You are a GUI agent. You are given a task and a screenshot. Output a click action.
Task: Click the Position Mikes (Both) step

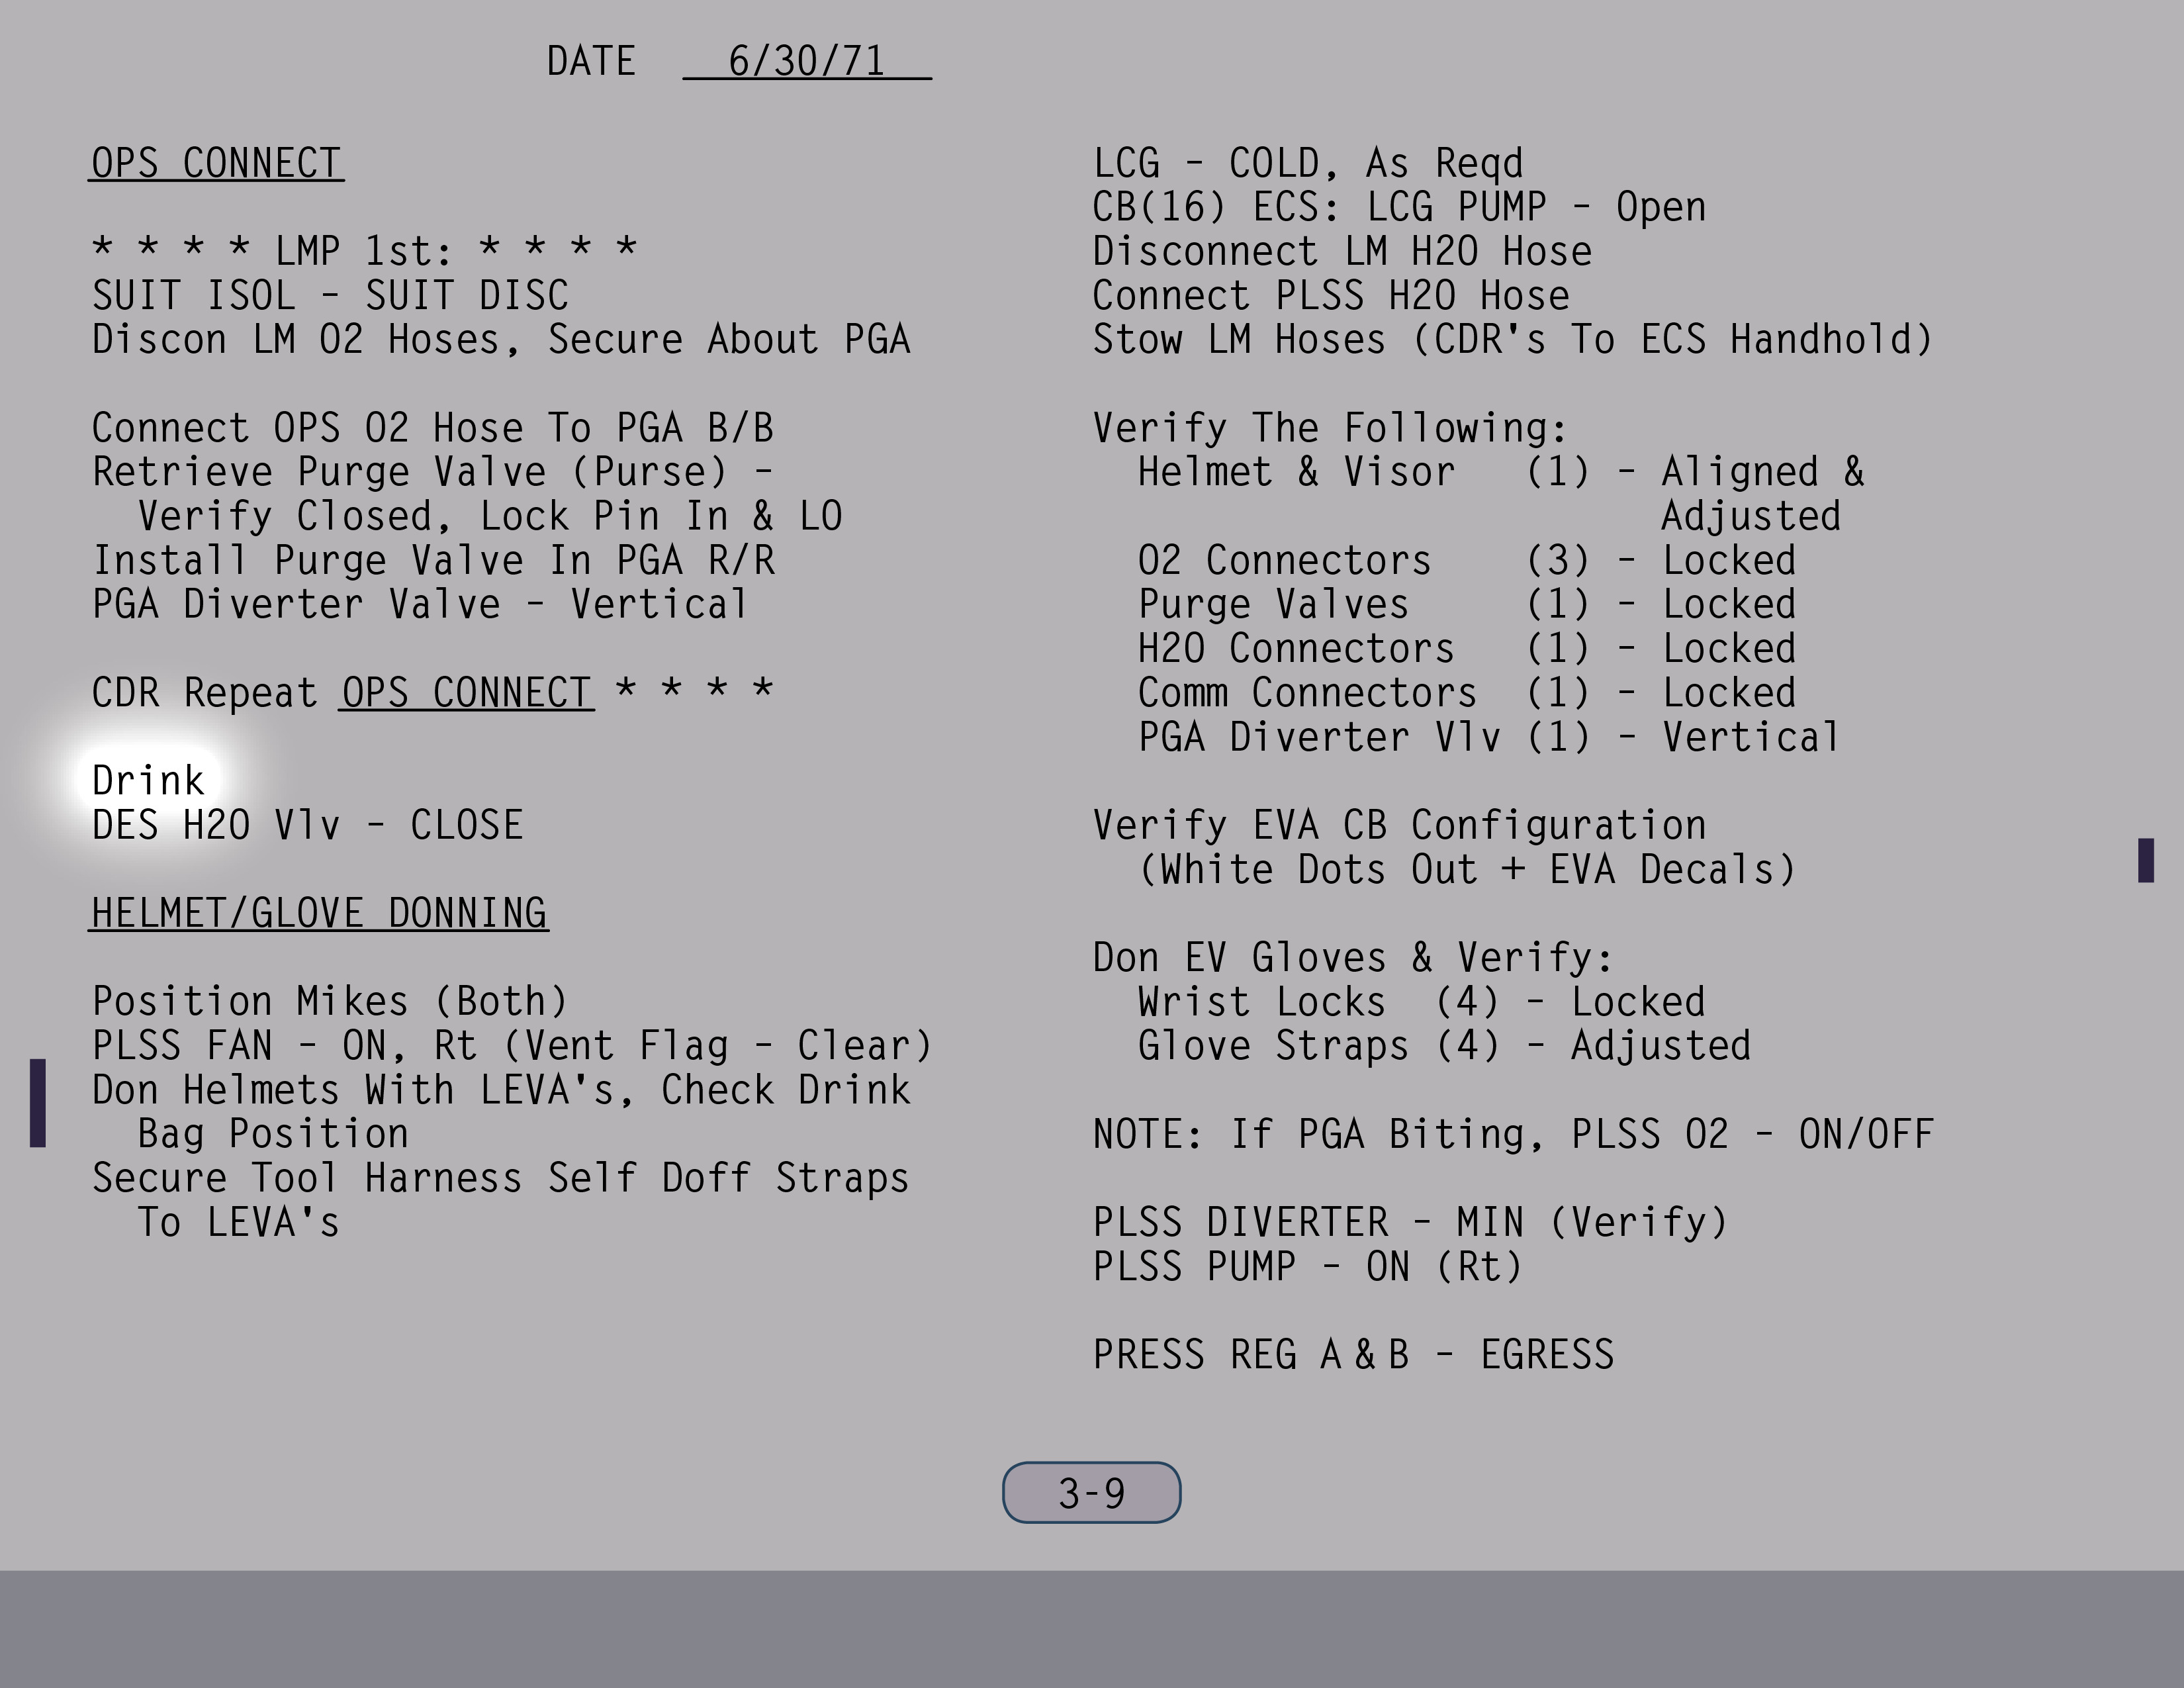click(330, 1002)
